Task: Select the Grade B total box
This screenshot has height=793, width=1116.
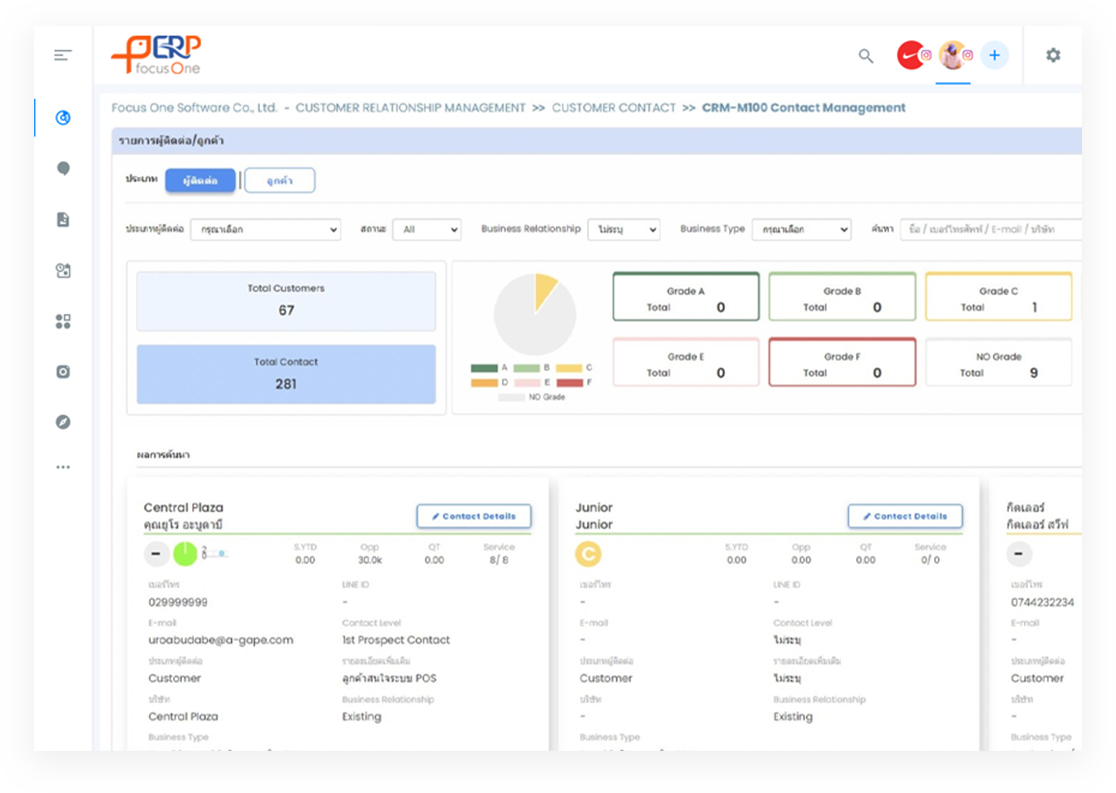Action: coord(842,297)
